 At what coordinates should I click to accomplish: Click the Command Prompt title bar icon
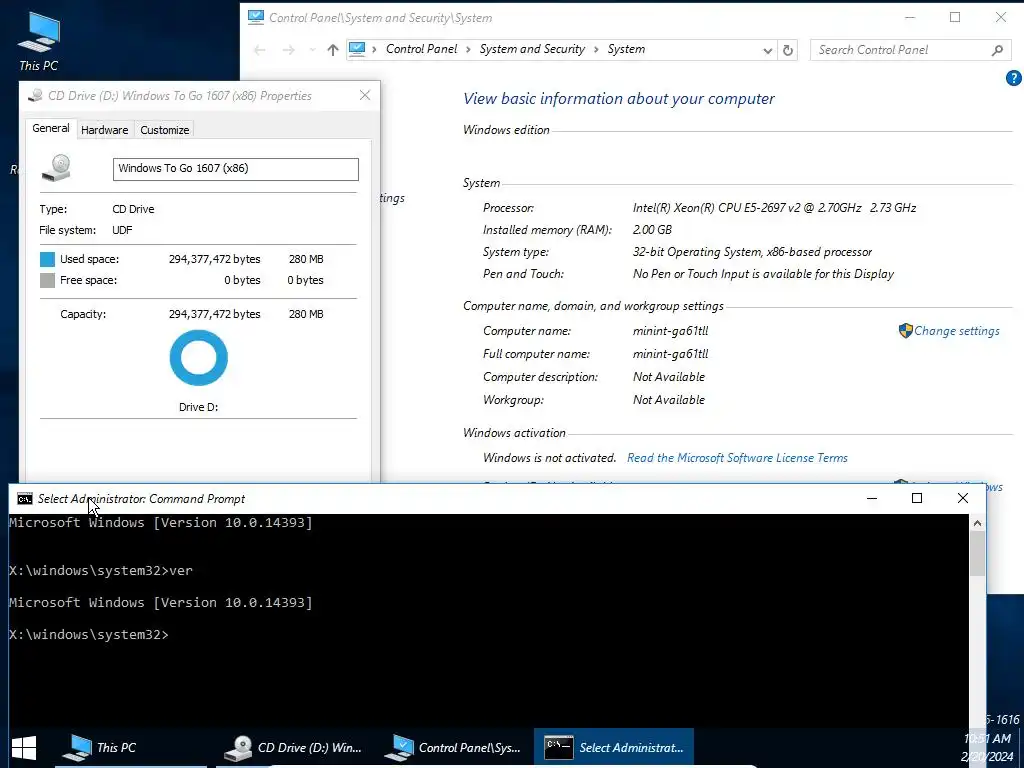click(x=24, y=499)
